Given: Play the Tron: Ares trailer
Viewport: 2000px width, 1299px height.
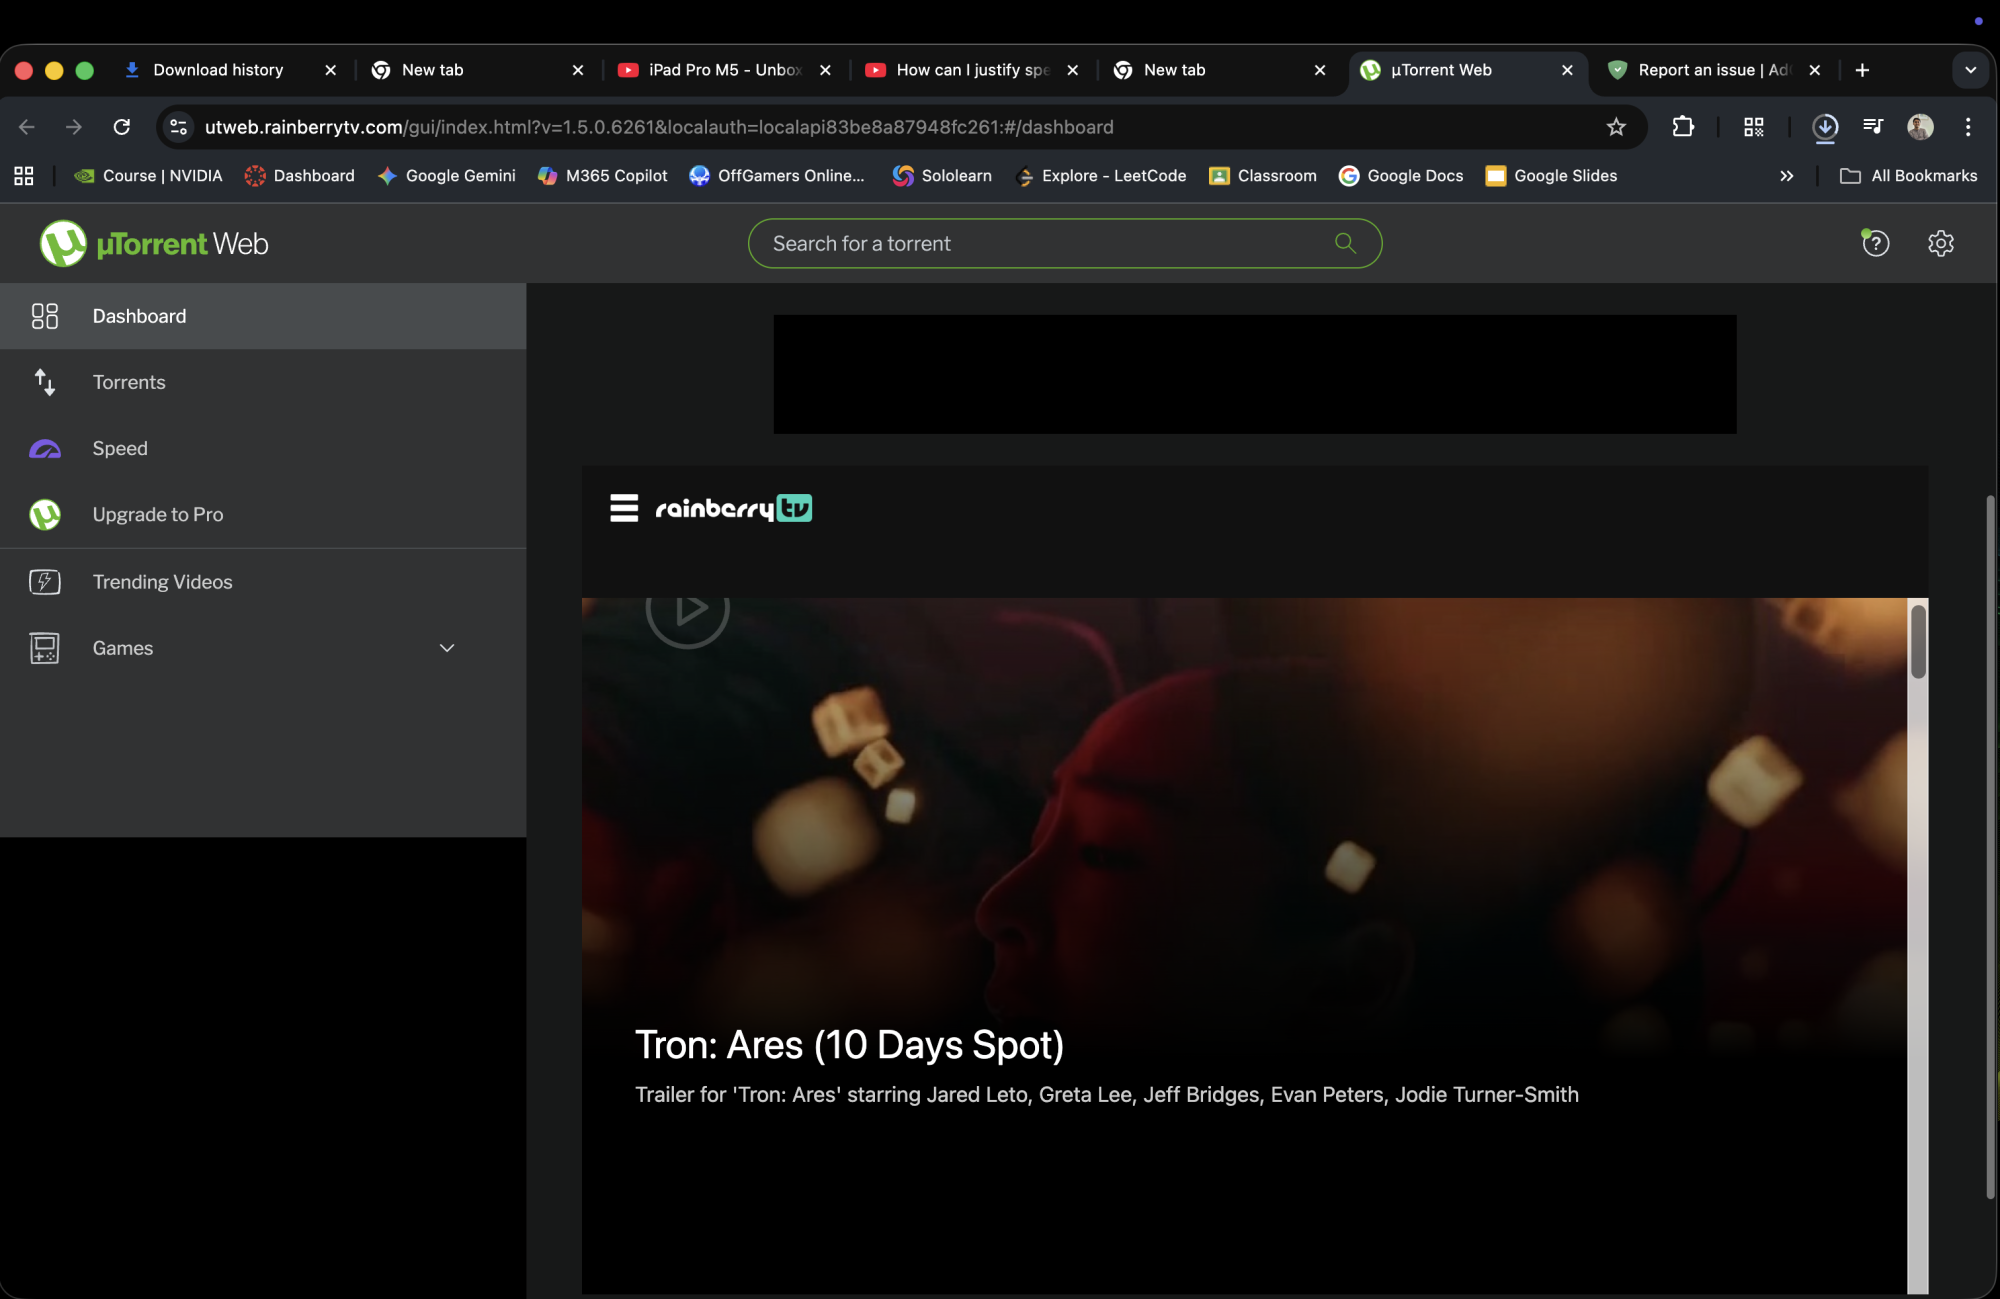Looking at the screenshot, I should point(687,610).
